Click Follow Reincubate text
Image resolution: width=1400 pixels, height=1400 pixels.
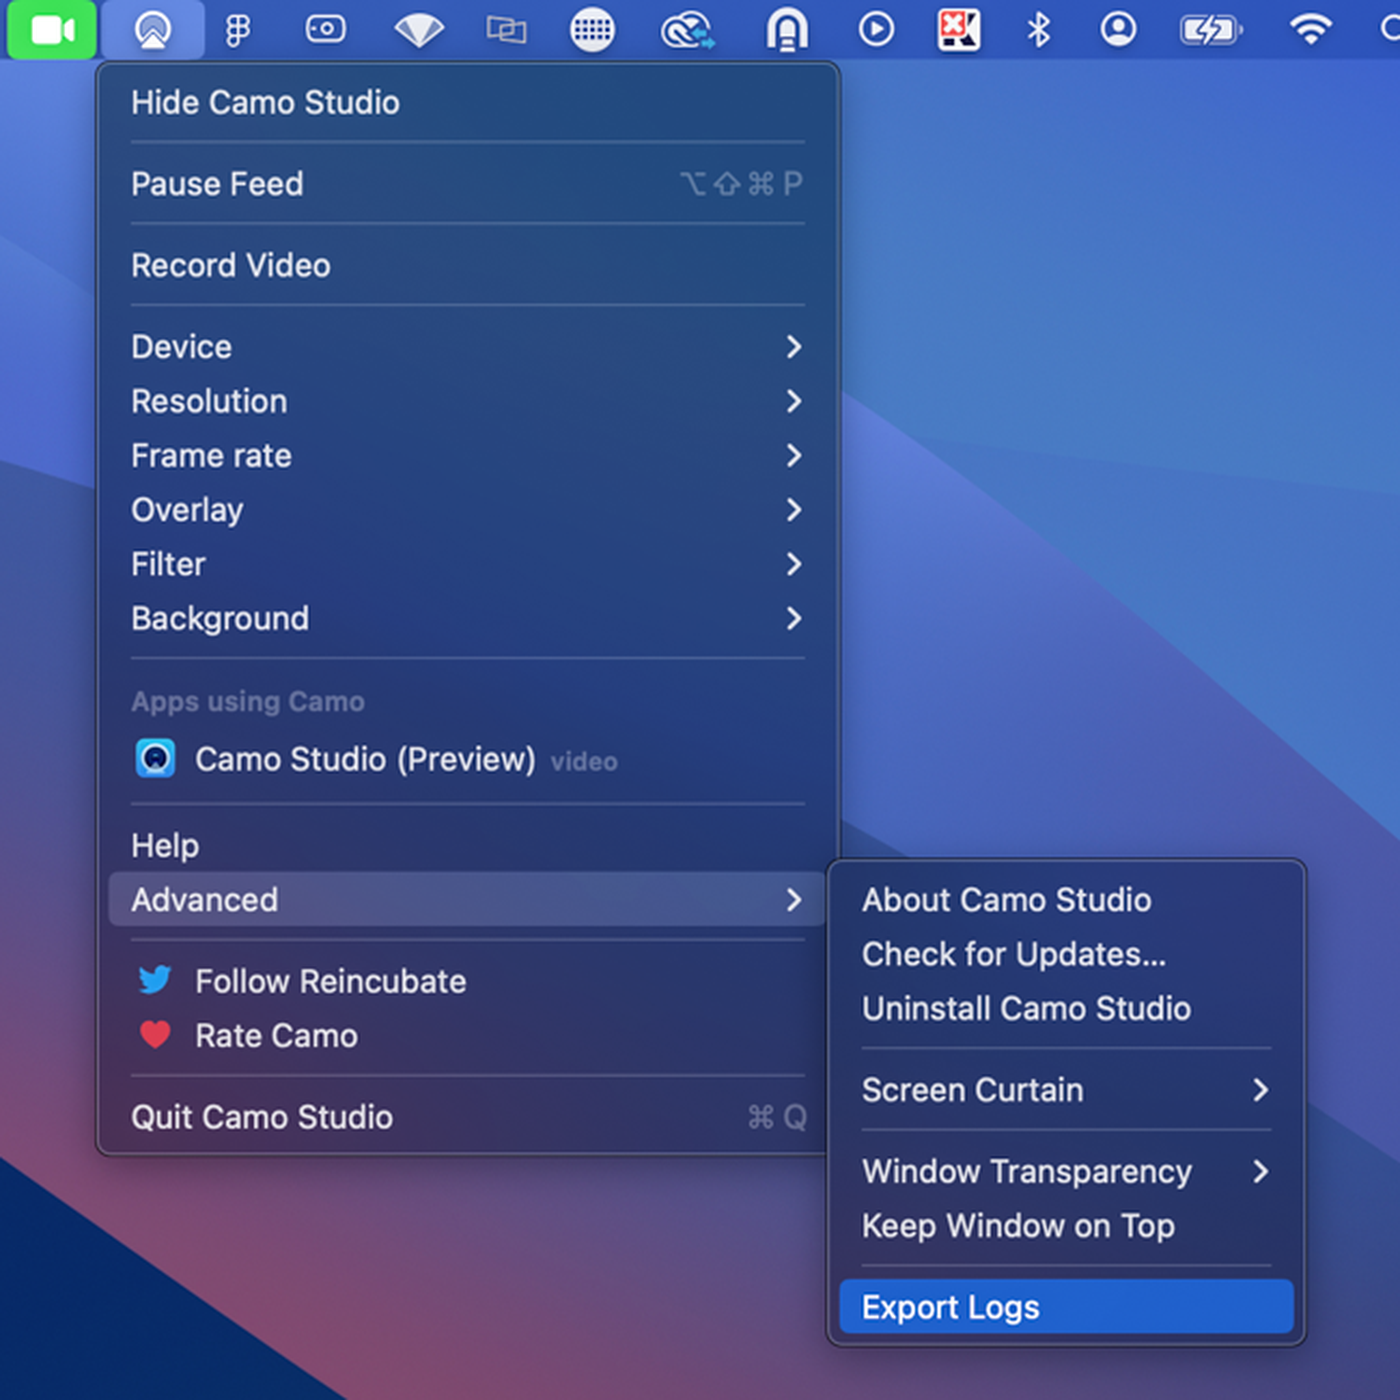click(331, 981)
